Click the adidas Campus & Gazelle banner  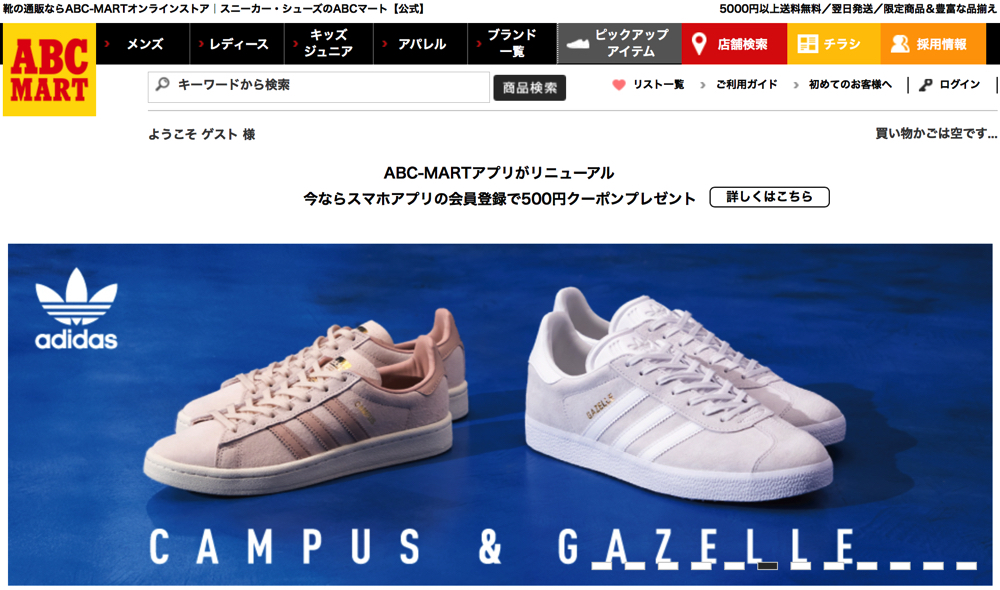tap(500, 415)
